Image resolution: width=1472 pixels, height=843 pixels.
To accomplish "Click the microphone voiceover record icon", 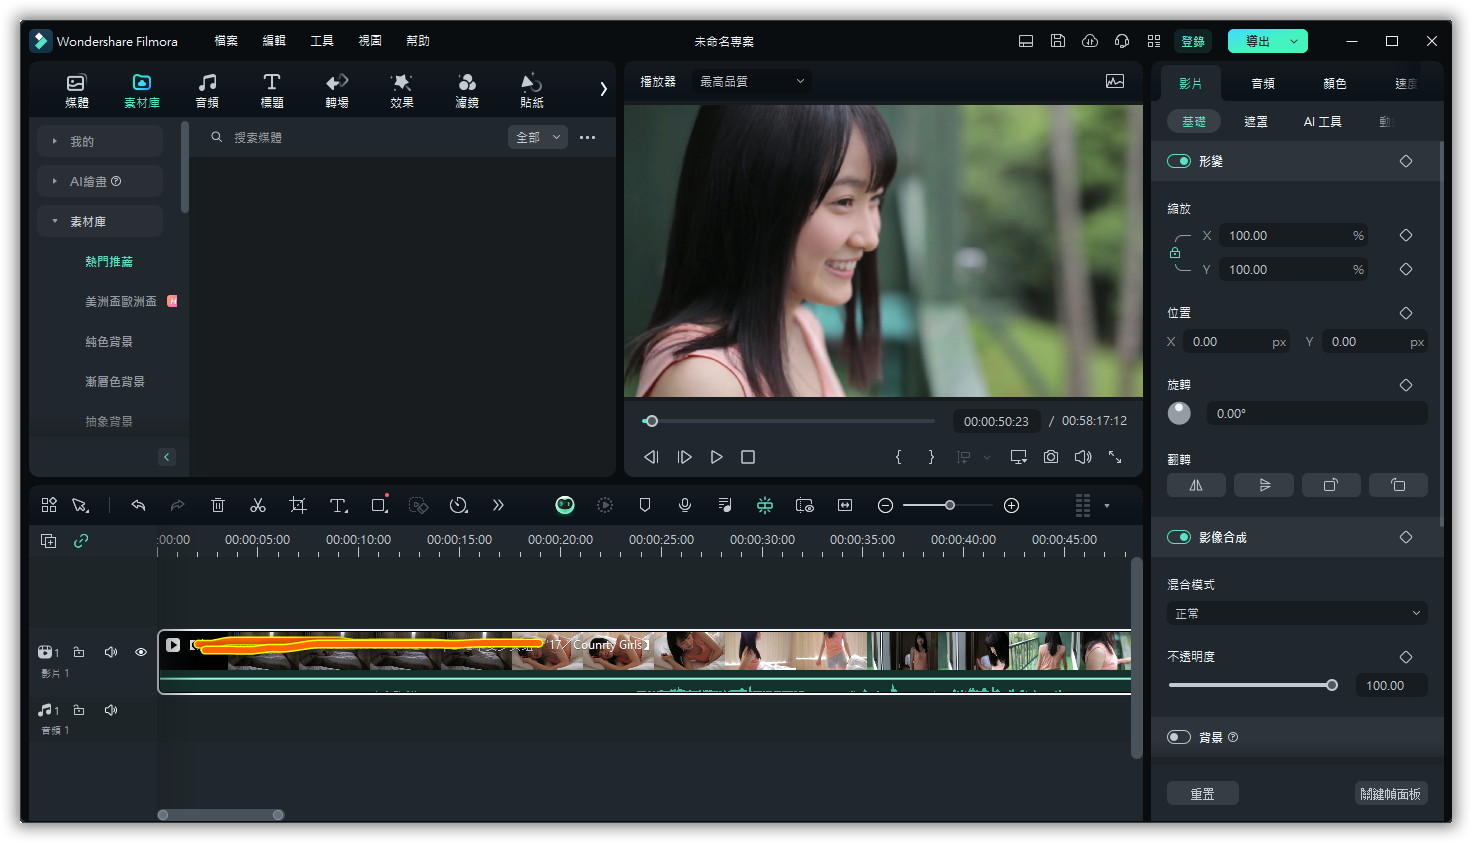I will point(685,506).
